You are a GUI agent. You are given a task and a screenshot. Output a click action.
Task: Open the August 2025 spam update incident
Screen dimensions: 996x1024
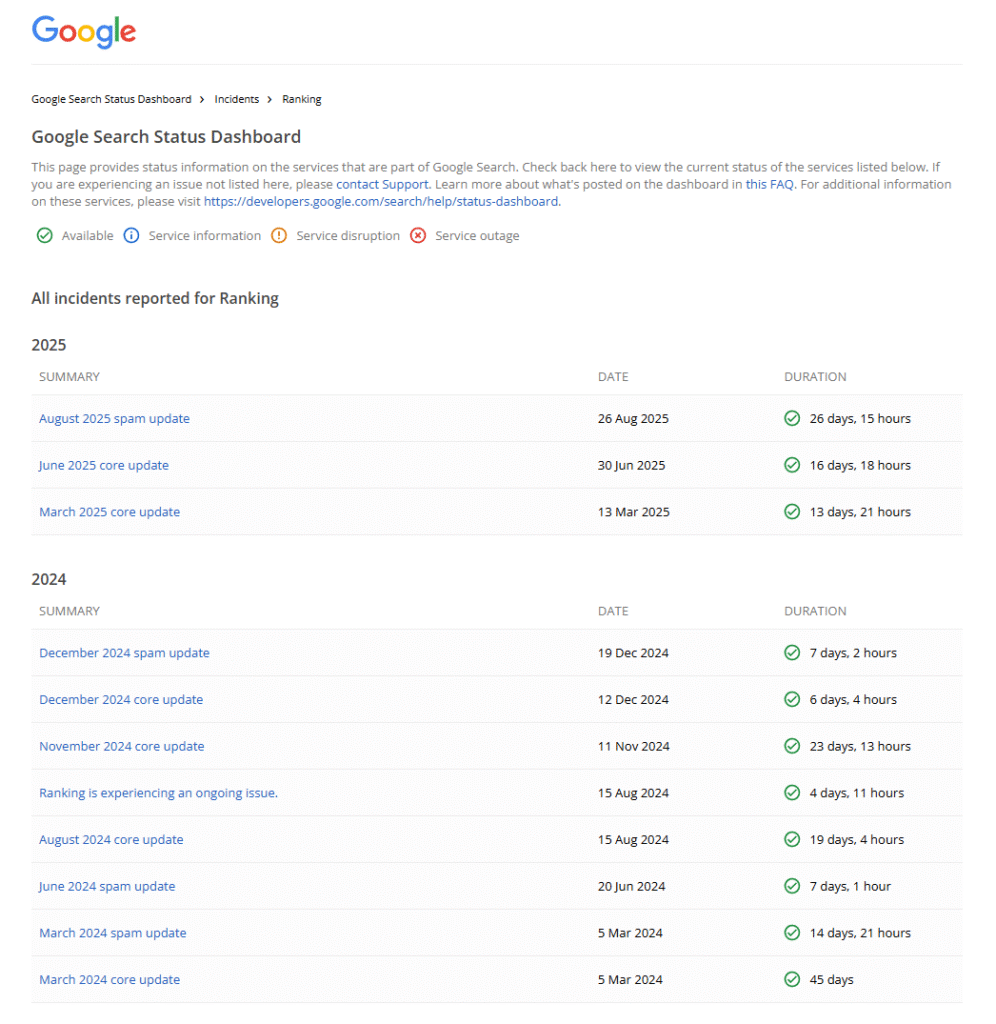click(x=113, y=418)
